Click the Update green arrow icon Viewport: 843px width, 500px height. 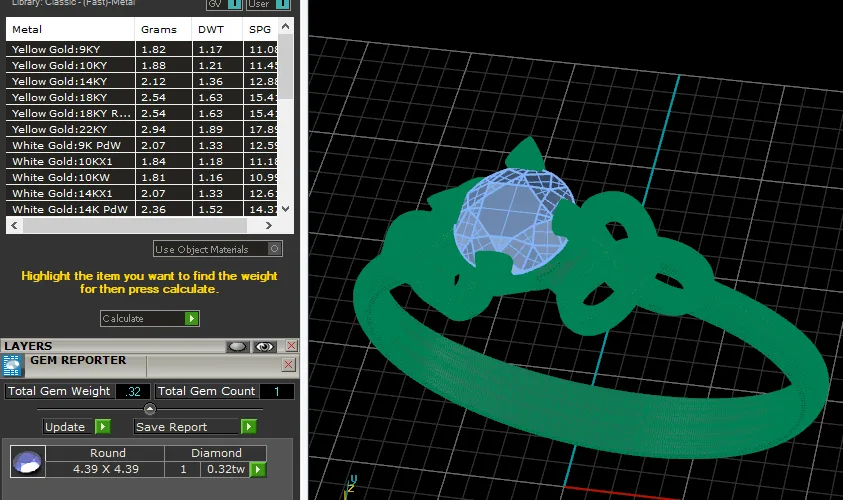click(x=103, y=426)
